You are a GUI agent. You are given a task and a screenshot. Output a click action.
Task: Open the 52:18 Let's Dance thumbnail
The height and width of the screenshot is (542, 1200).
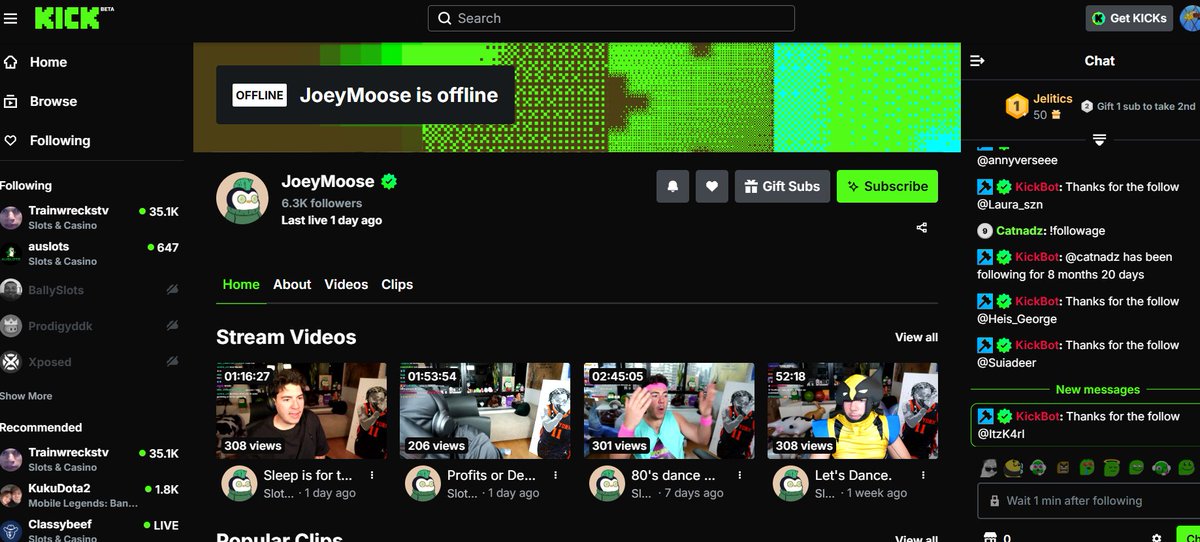[853, 411]
